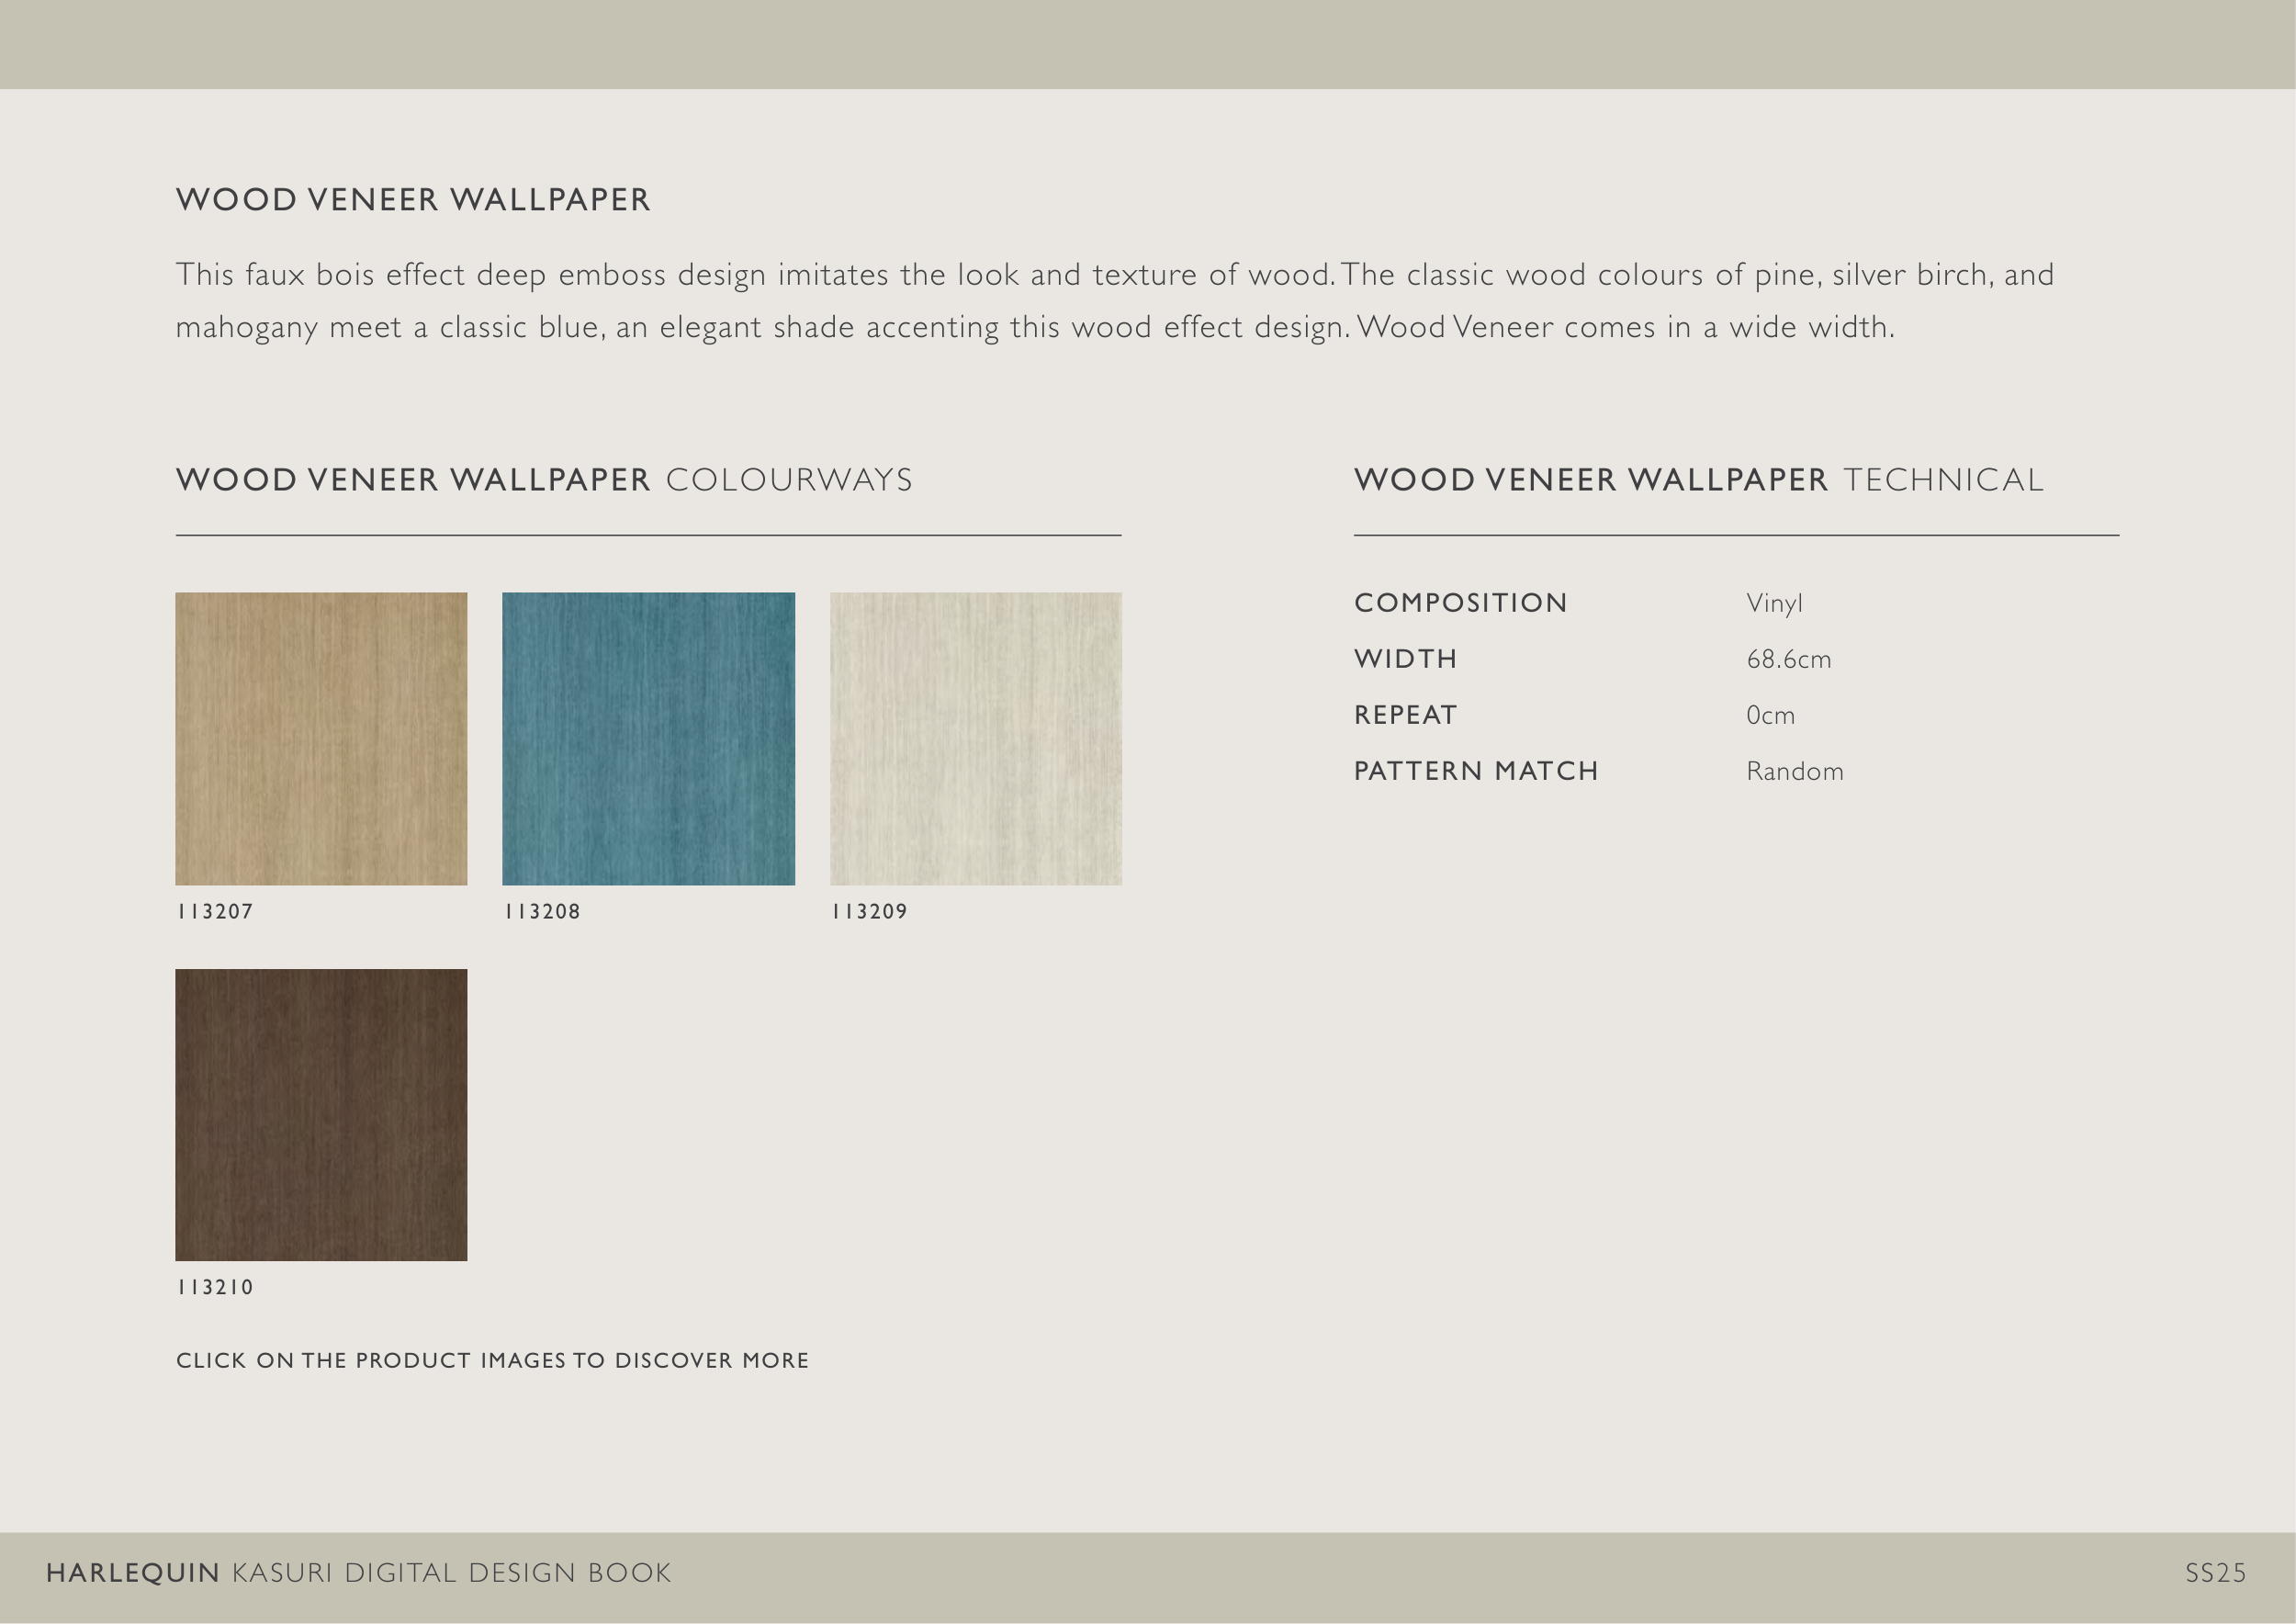The height and width of the screenshot is (1624, 2296).
Task: Click the Width value 68.6cm
Action: coord(1788,659)
